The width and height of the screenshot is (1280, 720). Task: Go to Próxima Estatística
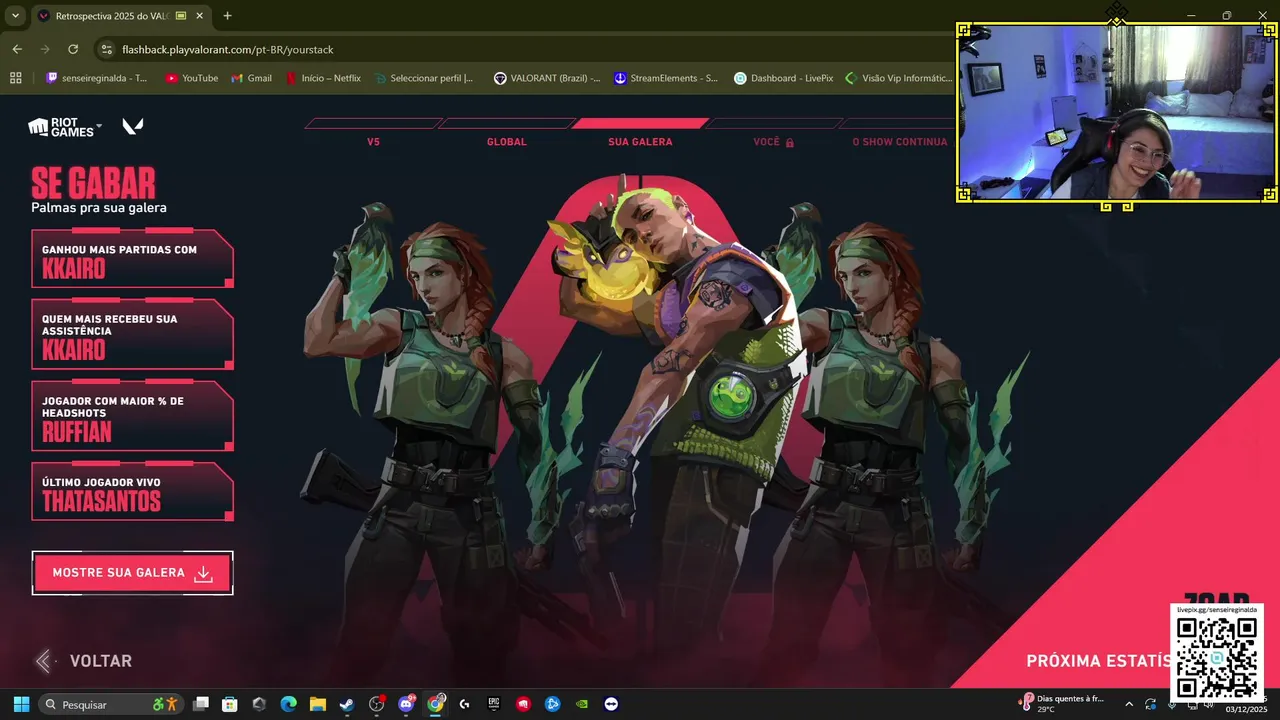tap(1097, 661)
